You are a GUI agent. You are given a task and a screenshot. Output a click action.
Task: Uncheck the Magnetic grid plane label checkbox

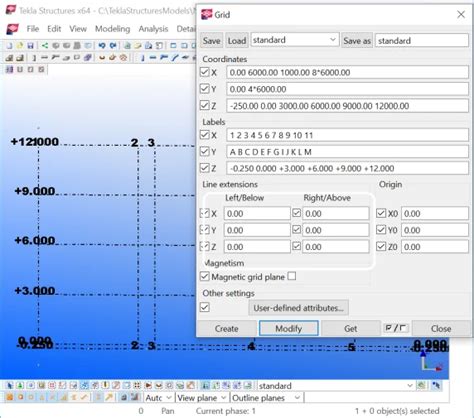click(205, 276)
